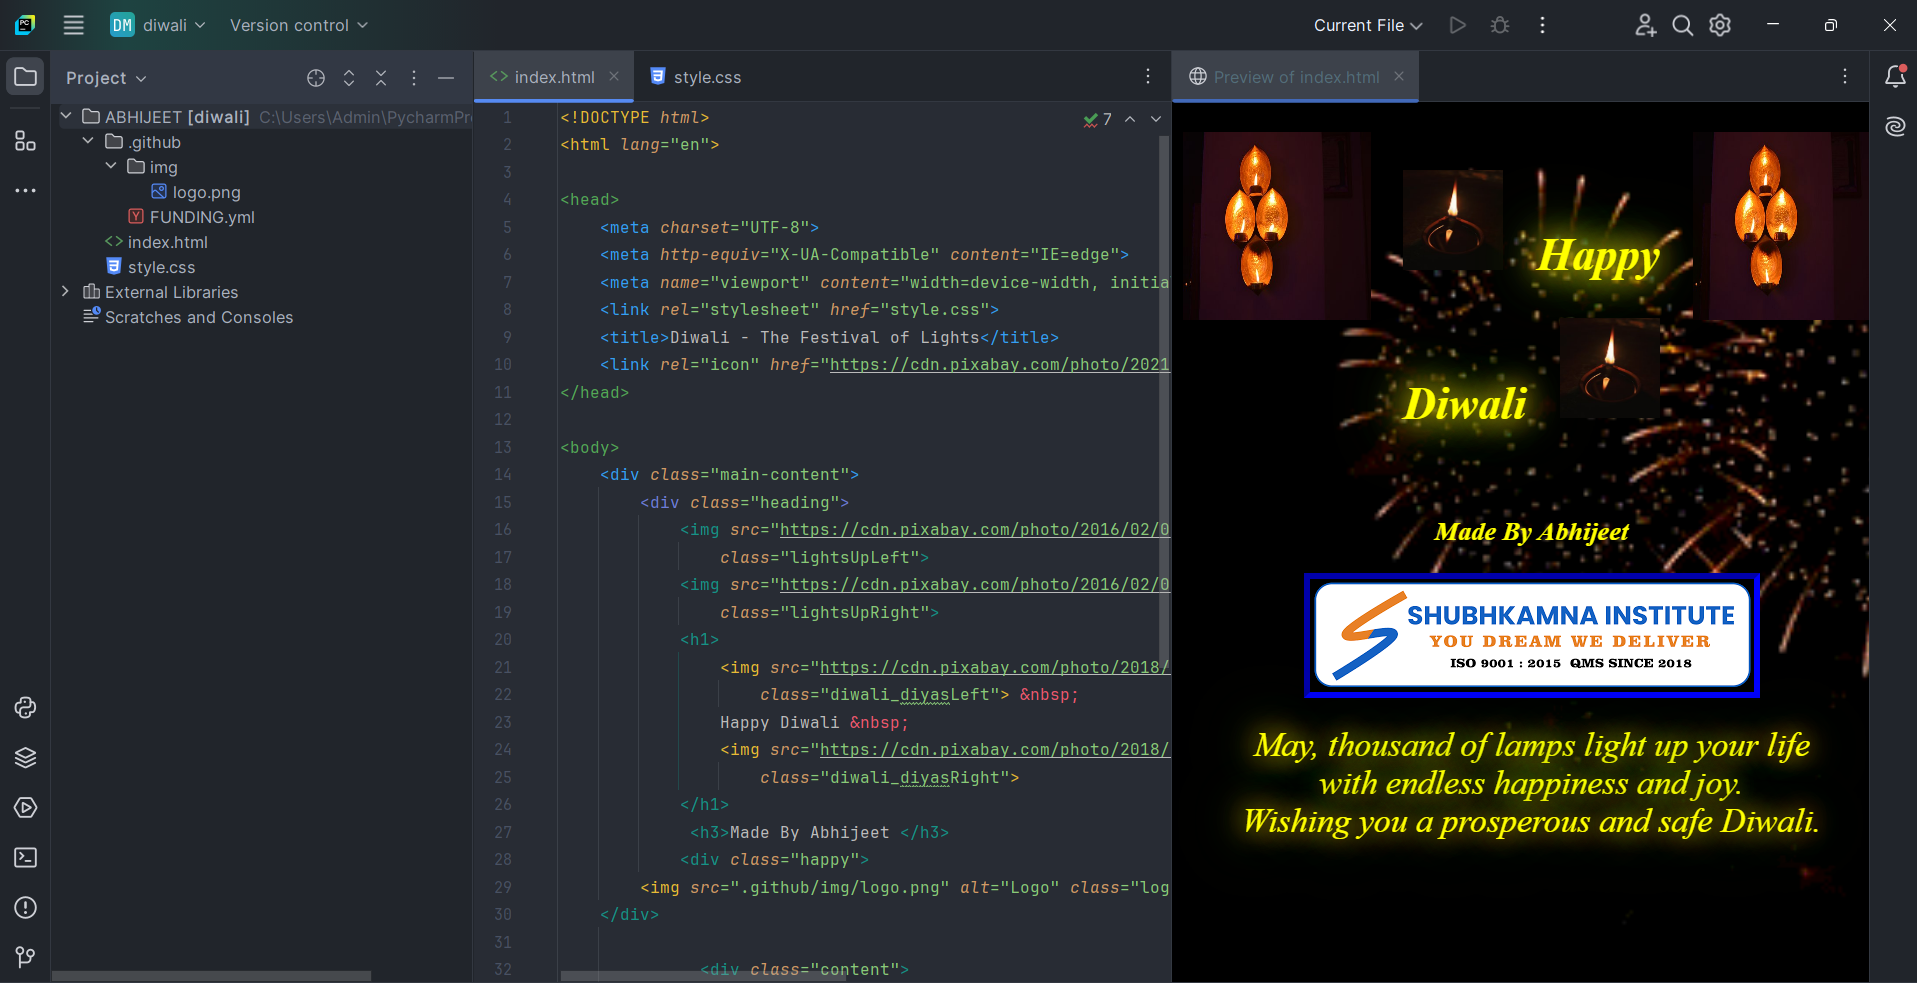
Task: Switch to style.css editor tab
Action: tap(696, 77)
